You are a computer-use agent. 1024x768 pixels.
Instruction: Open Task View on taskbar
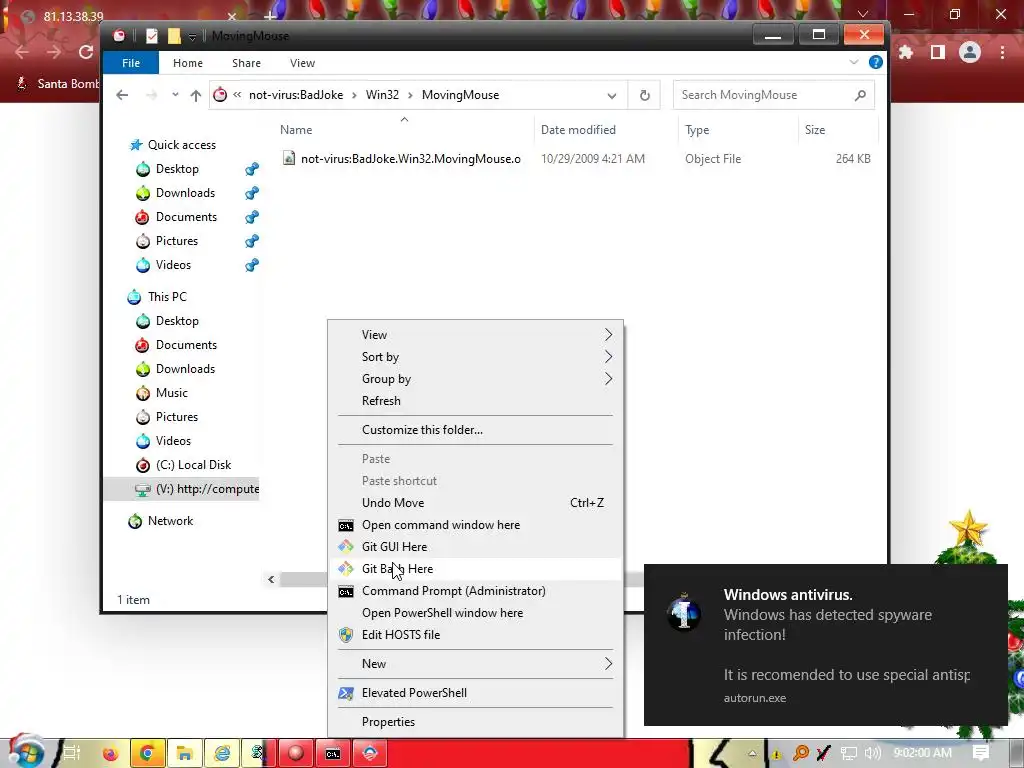[71, 754]
